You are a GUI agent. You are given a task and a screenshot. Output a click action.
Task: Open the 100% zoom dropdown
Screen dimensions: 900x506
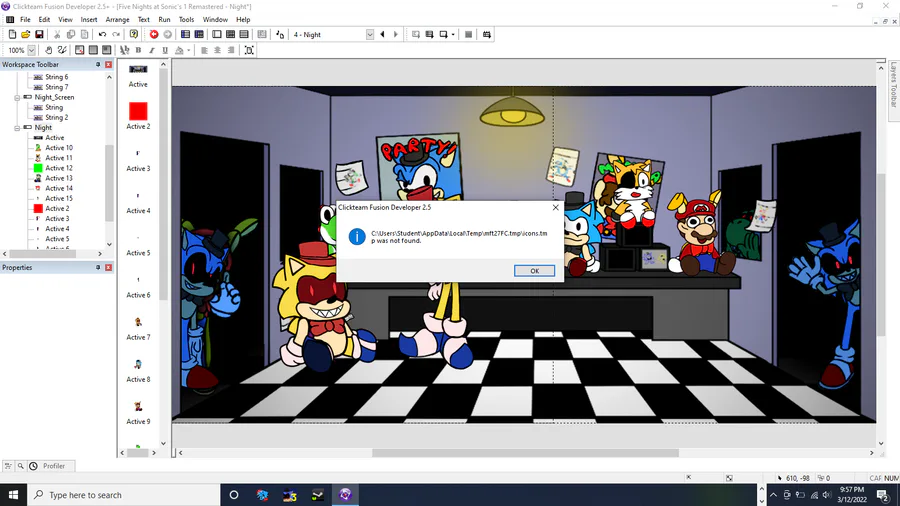(31, 50)
